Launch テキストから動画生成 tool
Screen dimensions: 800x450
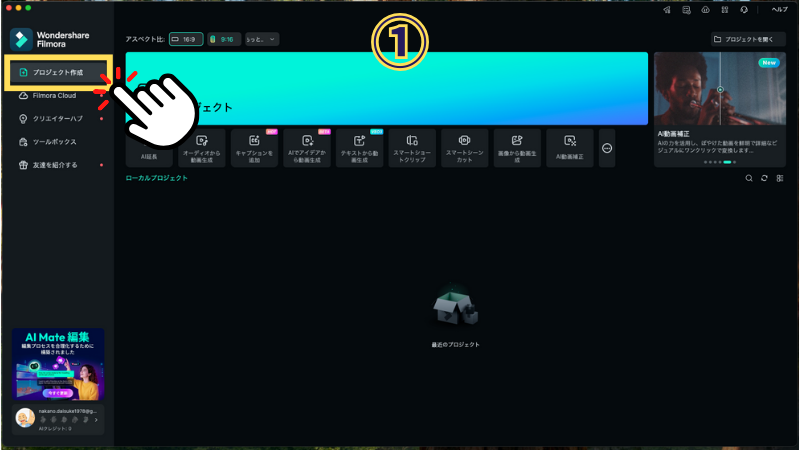[359, 147]
